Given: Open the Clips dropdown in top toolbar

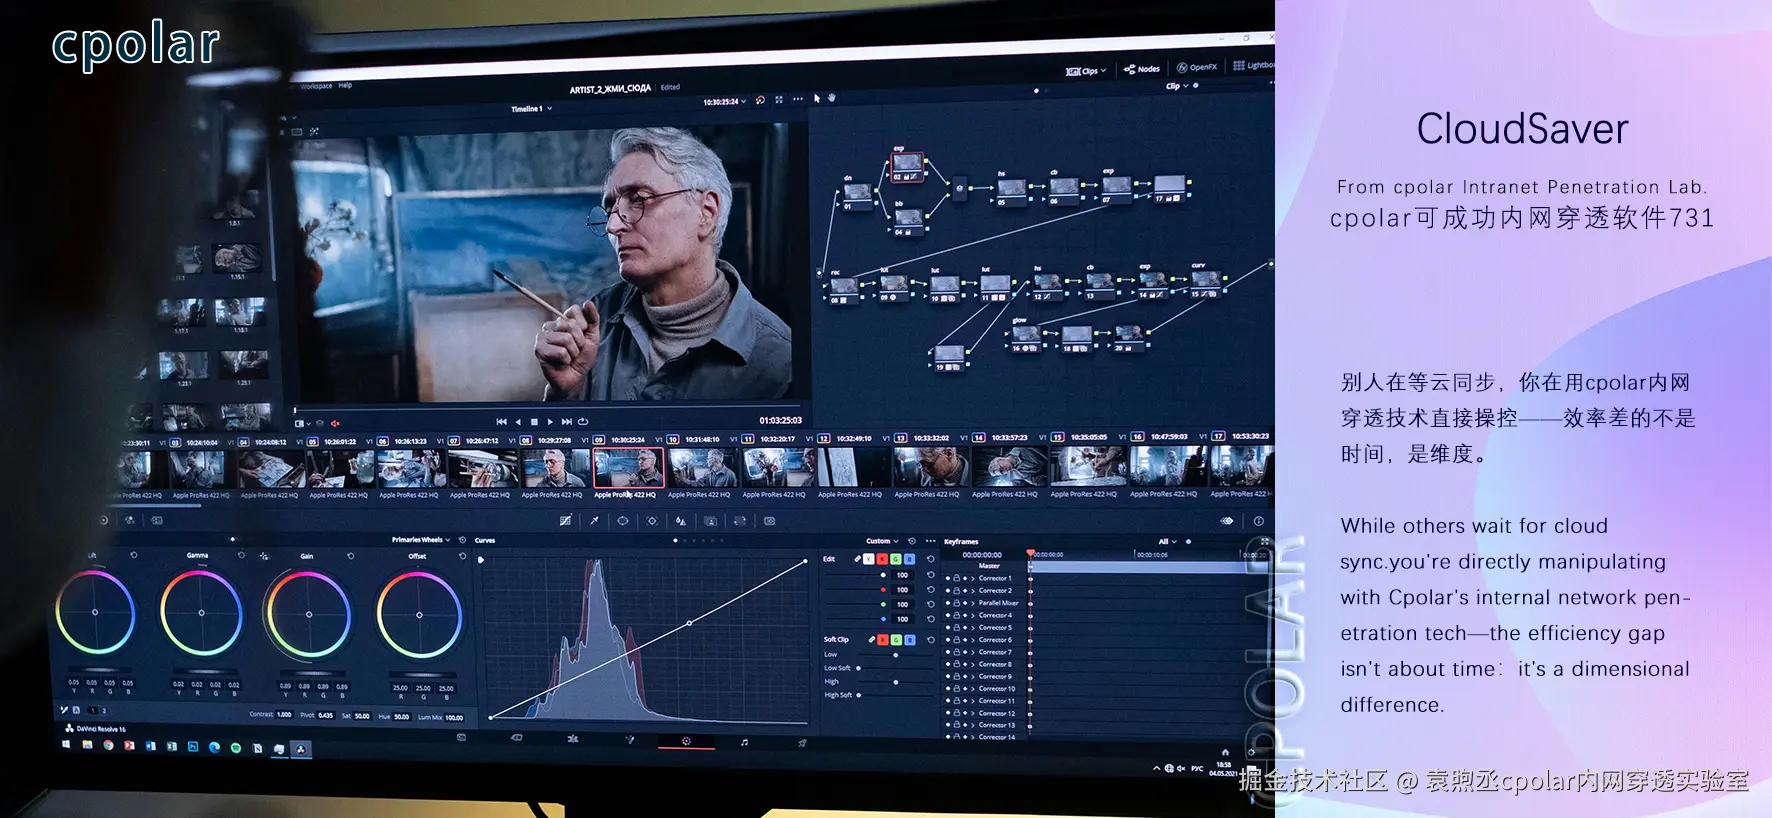Looking at the screenshot, I should click(x=1087, y=71).
